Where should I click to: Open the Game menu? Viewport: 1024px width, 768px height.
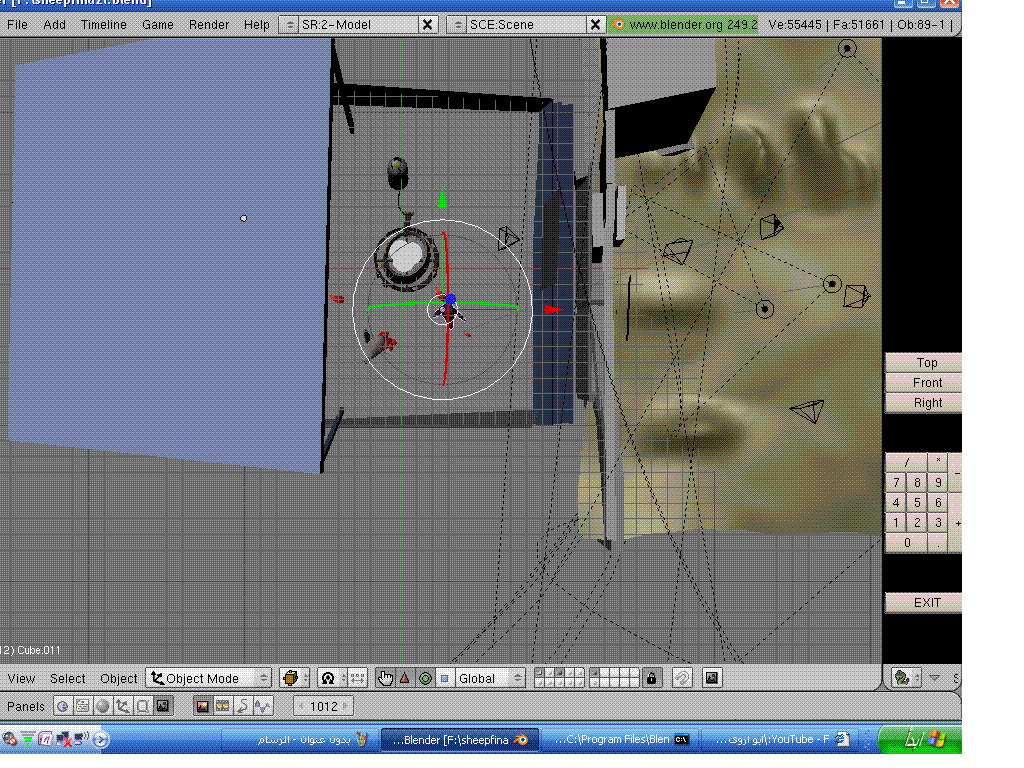tap(157, 24)
